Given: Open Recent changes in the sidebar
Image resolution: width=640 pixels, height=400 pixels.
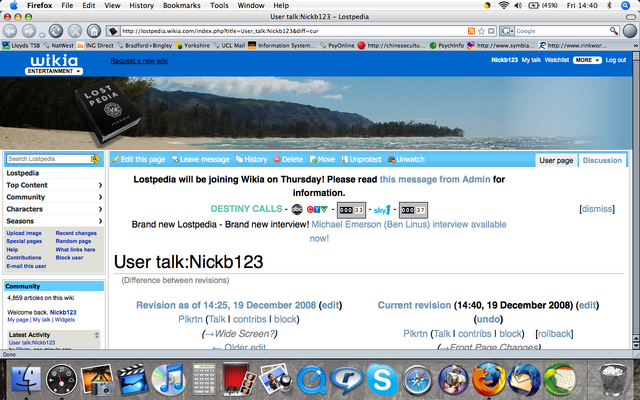Looking at the screenshot, I should (x=76, y=233).
